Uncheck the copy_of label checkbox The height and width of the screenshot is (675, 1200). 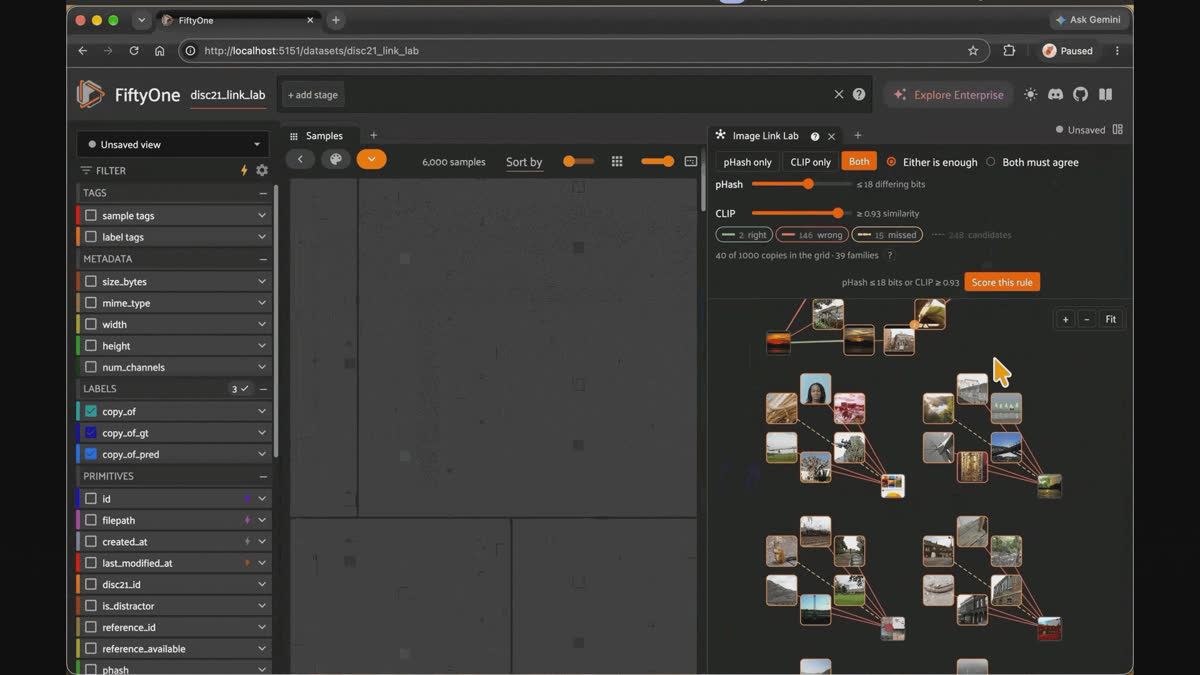pyautogui.click(x=91, y=411)
